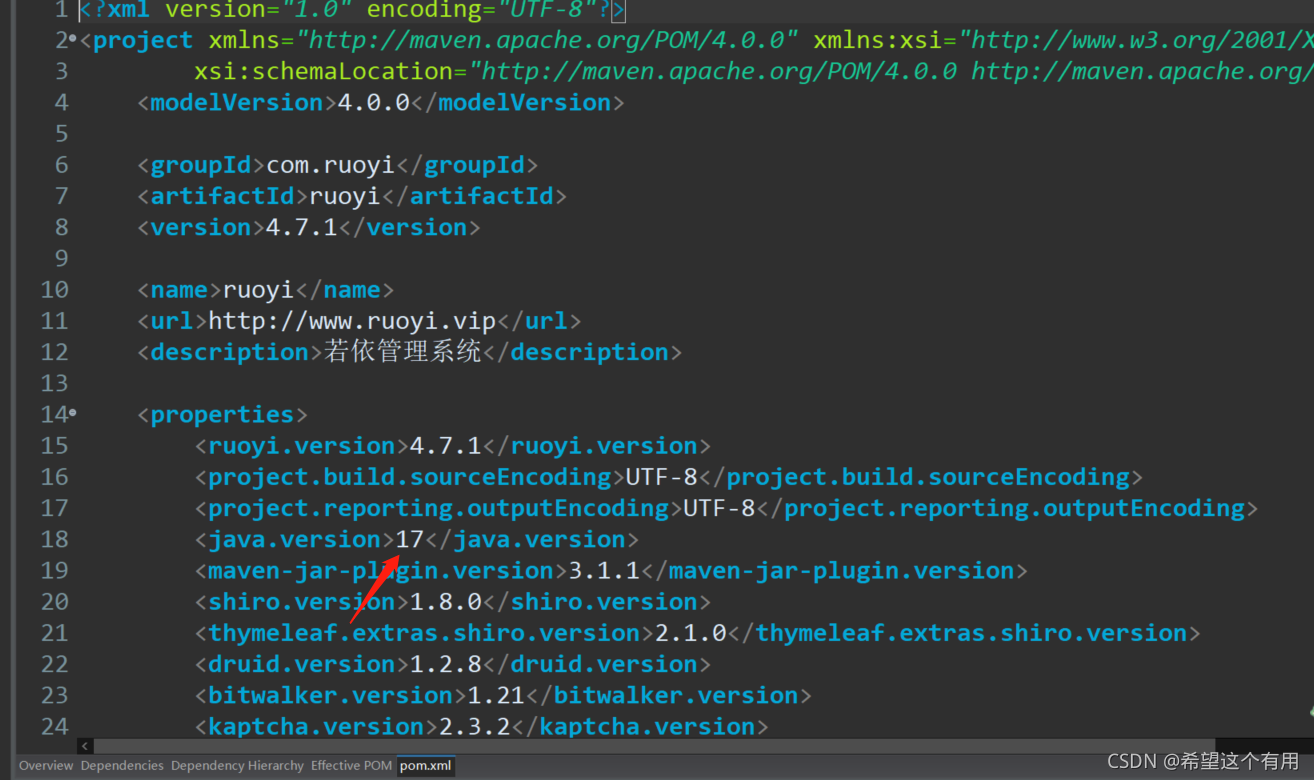Click the druid.version value 1.2.8
Screen dimensions: 1314x780
(x=446, y=664)
